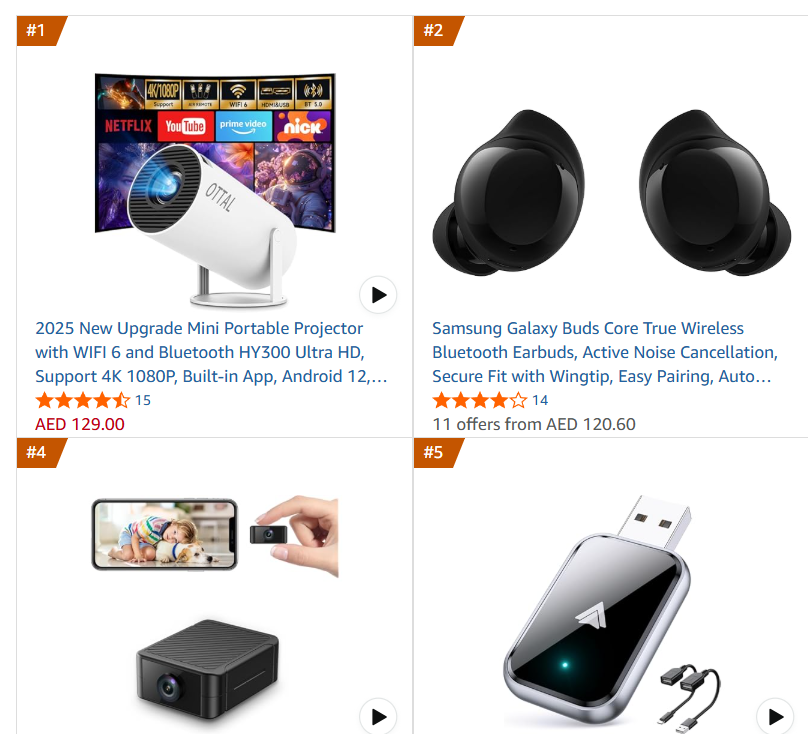Open the Samsung Galaxy Buds Core title link
The image size is (808, 734).
(604, 353)
